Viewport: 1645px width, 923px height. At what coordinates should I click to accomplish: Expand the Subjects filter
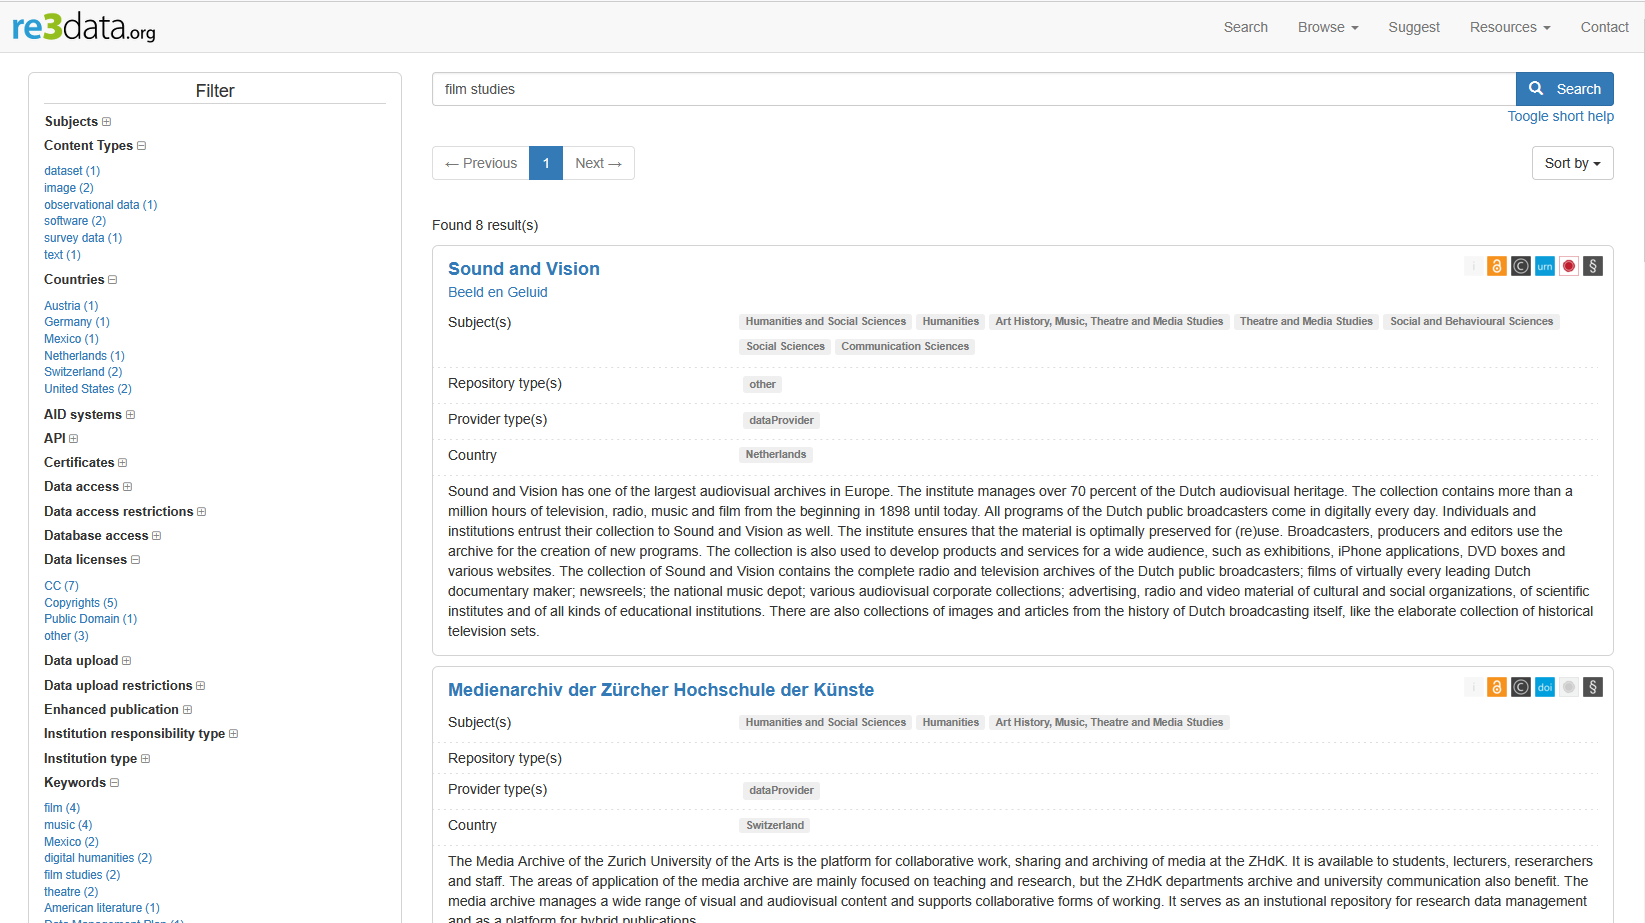pyautogui.click(x=106, y=122)
